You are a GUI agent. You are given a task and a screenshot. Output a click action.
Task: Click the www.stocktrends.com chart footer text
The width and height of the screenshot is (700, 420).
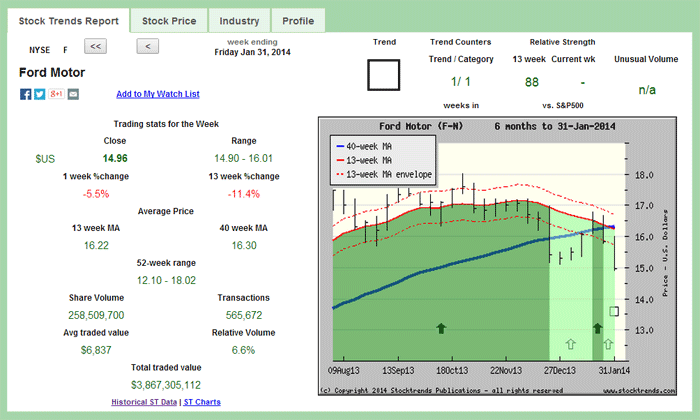point(639,391)
